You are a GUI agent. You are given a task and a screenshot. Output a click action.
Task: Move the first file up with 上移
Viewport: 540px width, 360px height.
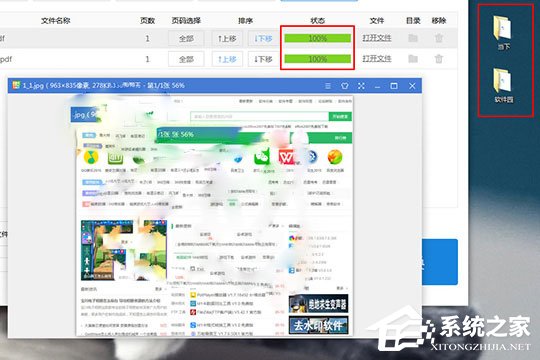pyautogui.click(x=227, y=38)
